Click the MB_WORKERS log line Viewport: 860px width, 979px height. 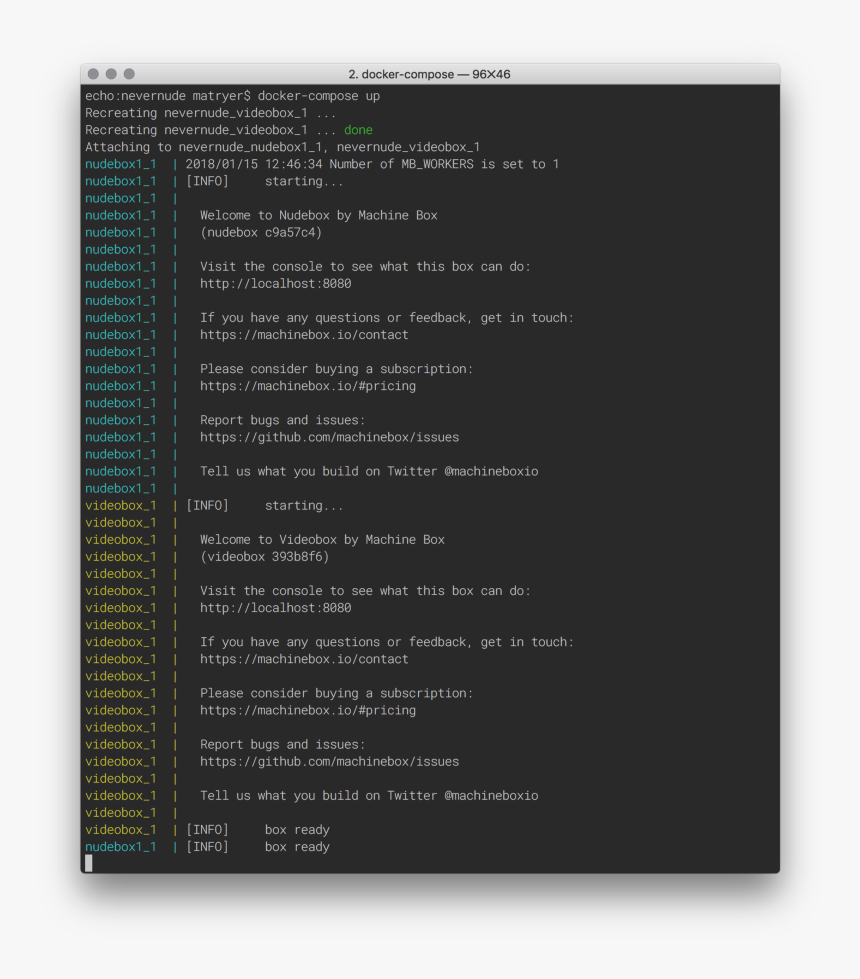[322, 164]
